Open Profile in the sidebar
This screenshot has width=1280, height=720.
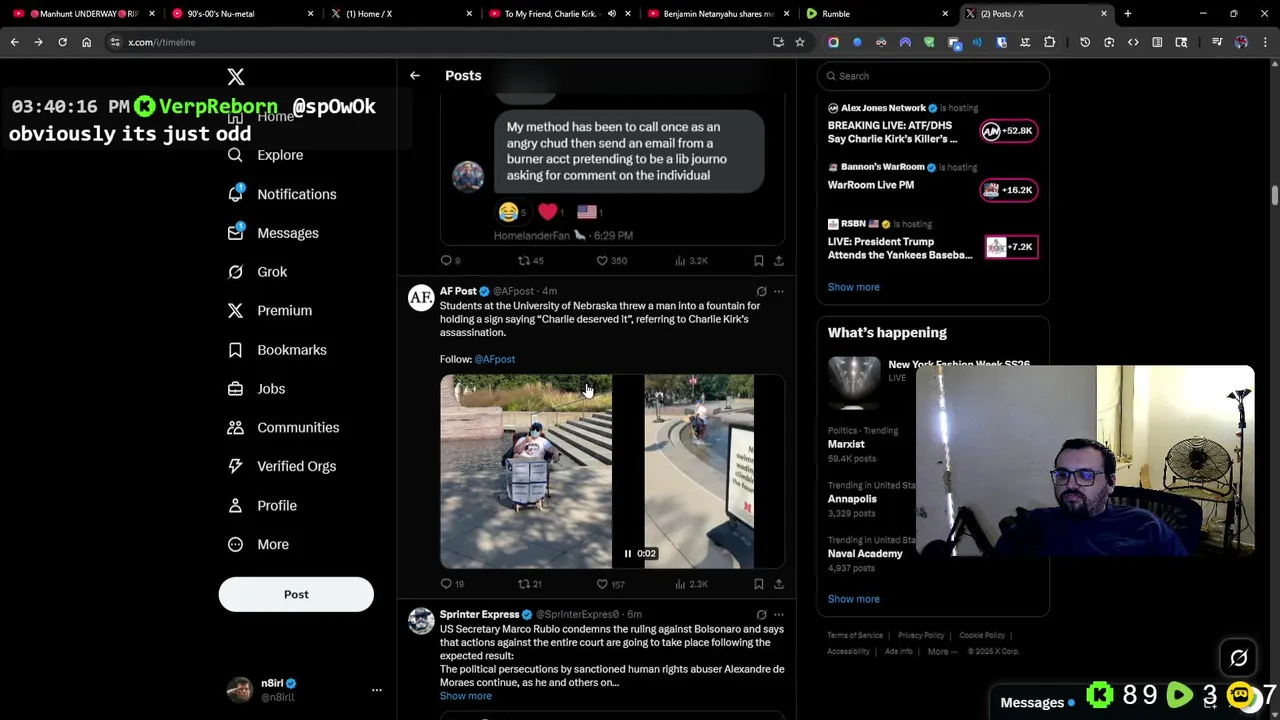coord(262,505)
